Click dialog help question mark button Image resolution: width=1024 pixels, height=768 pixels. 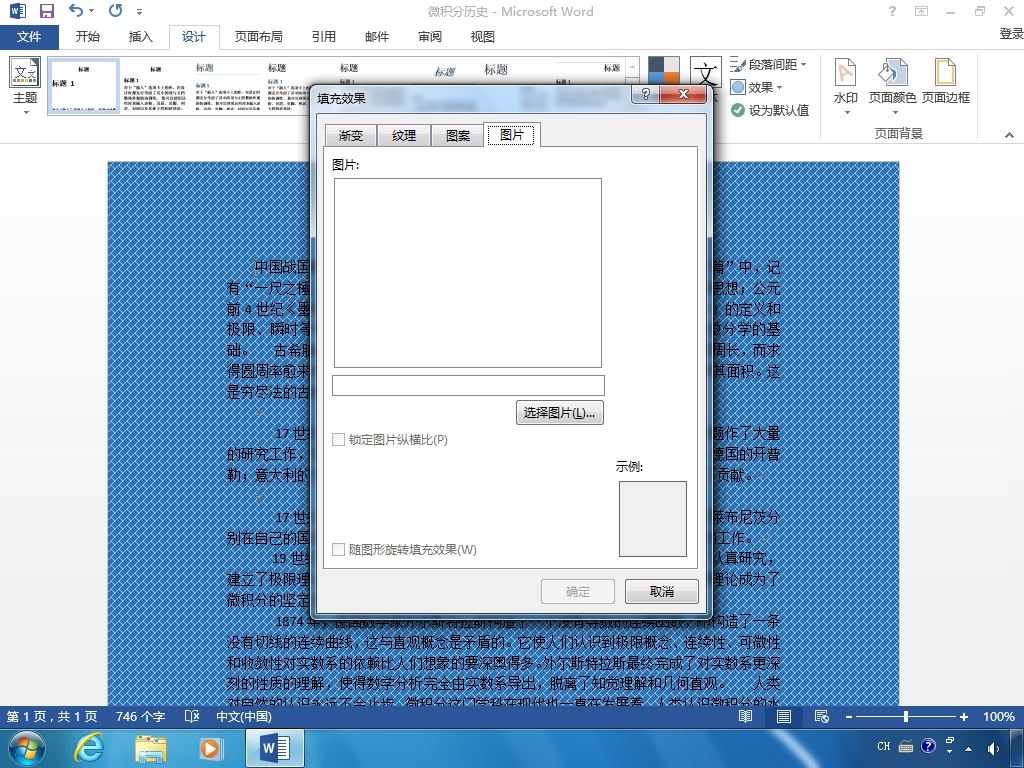(645, 94)
